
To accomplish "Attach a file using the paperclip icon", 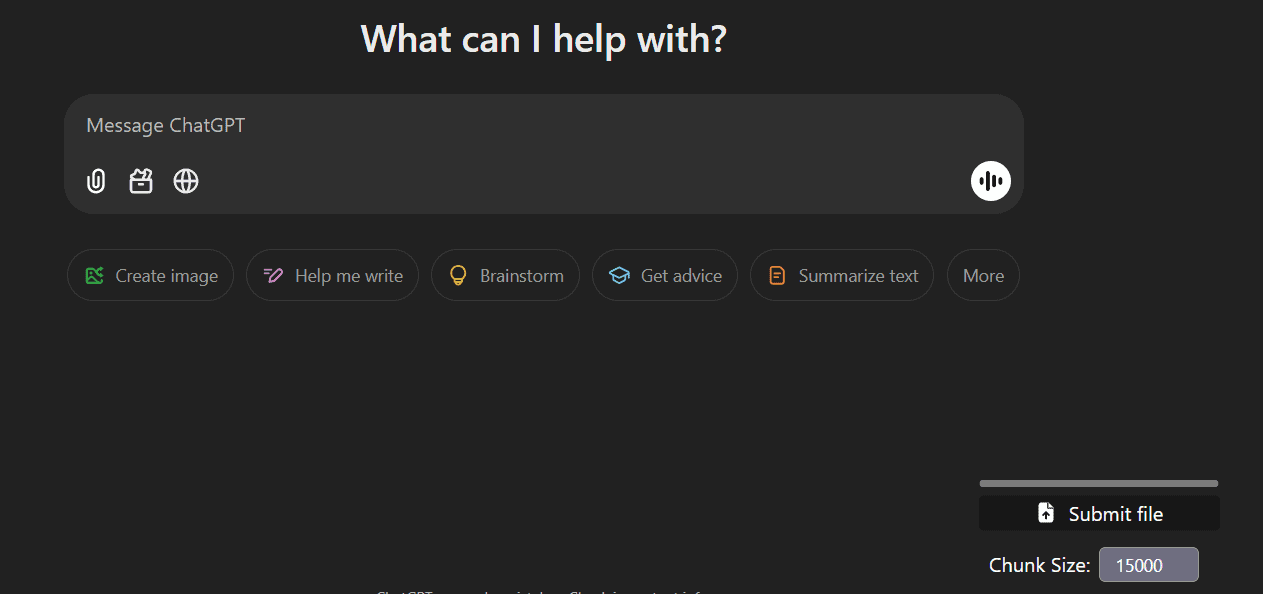I will (95, 181).
